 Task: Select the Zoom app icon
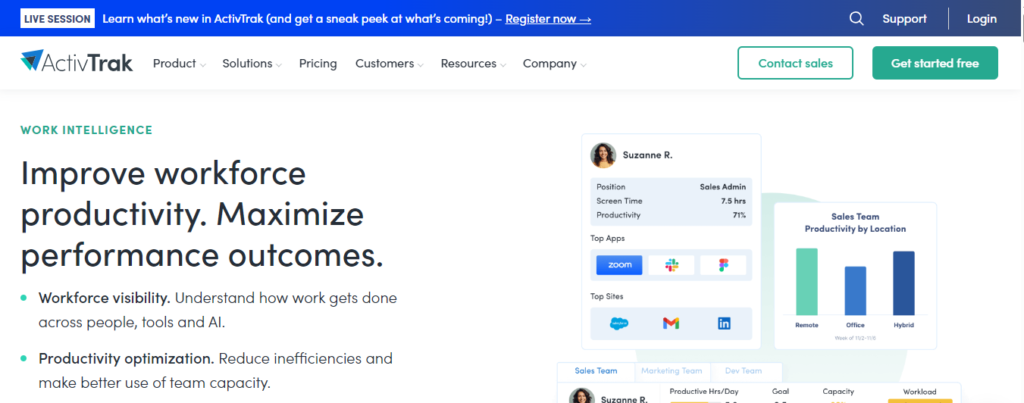coord(619,265)
